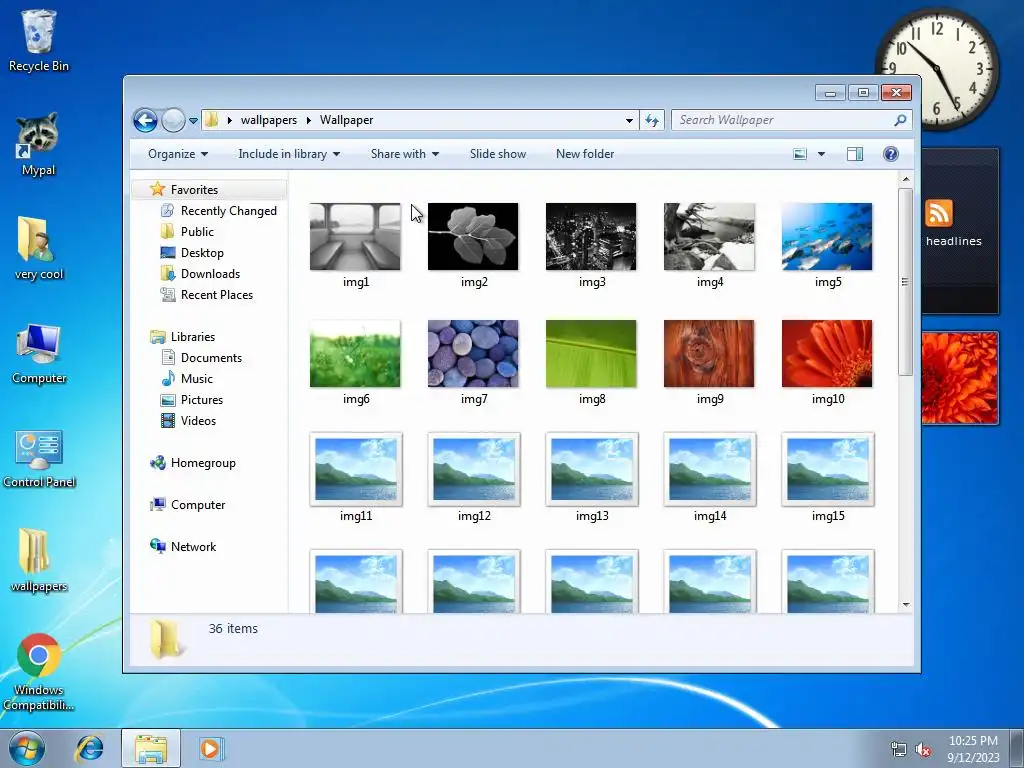The image size is (1024, 768).
Task: Select the Computer desktop icon
Action: click(x=39, y=353)
